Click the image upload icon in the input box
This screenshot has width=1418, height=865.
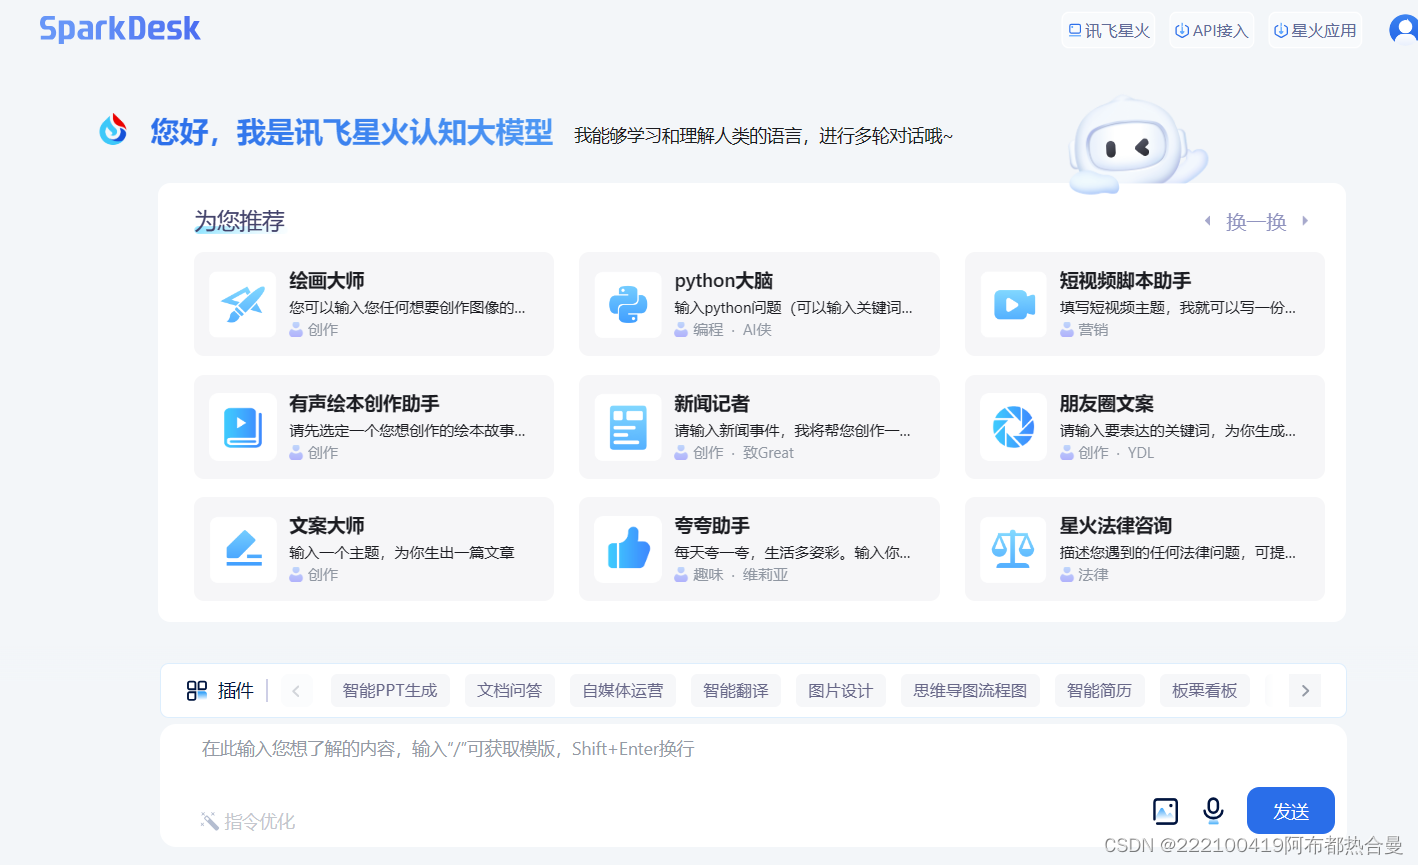coord(1165,811)
